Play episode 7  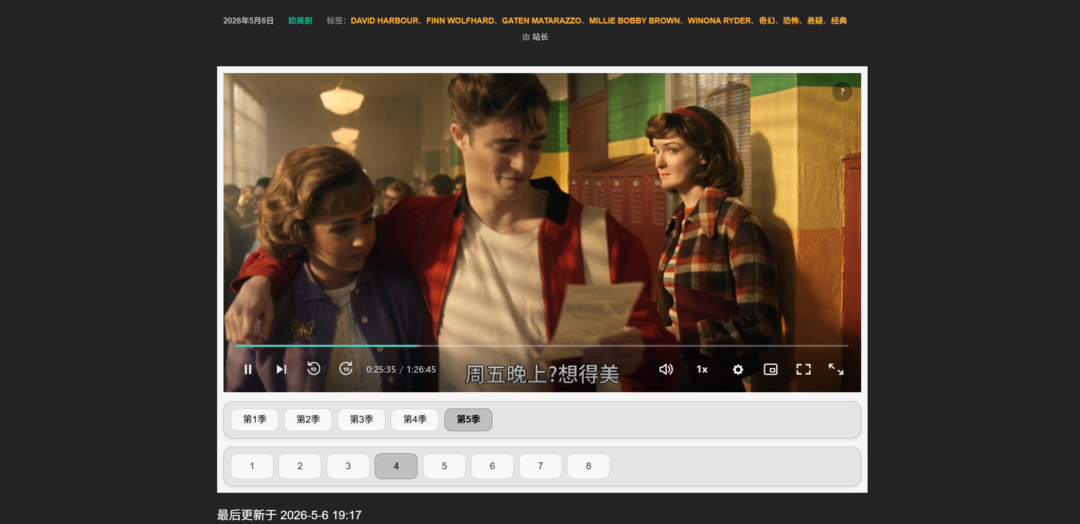(x=540, y=466)
